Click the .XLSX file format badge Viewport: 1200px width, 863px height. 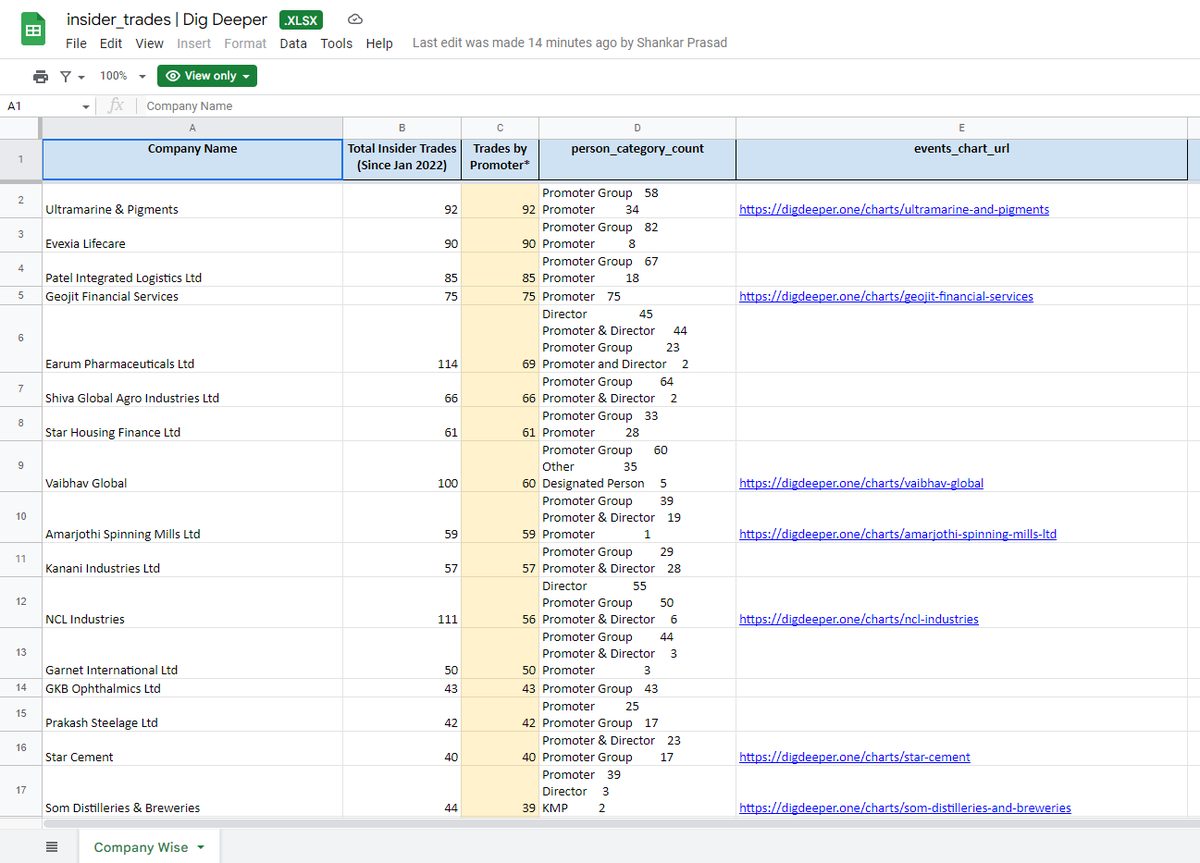tap(300, 19)
